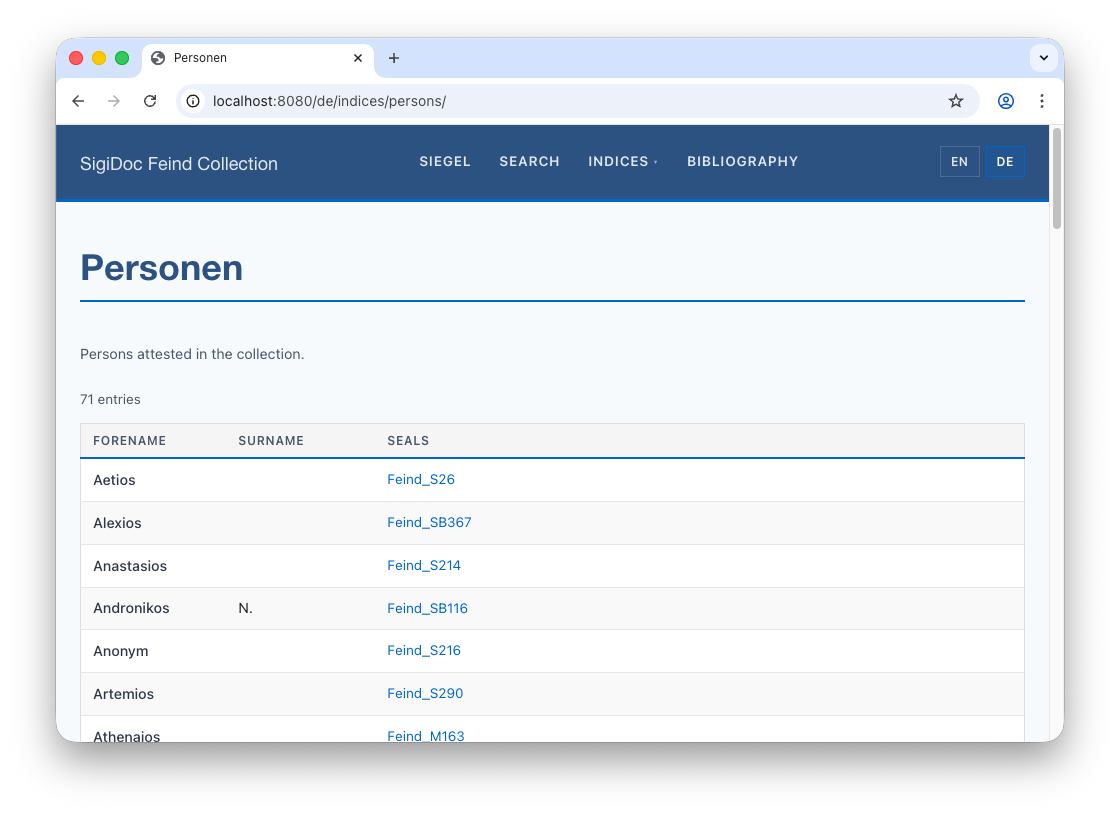View site information icon in address bar
Screen dimensions: 1120x816
point(194,101)
